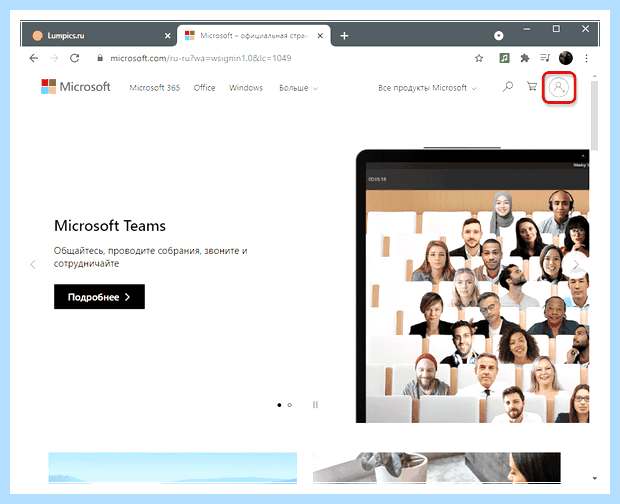Open the green music extension icon

[x=504, y=58]
